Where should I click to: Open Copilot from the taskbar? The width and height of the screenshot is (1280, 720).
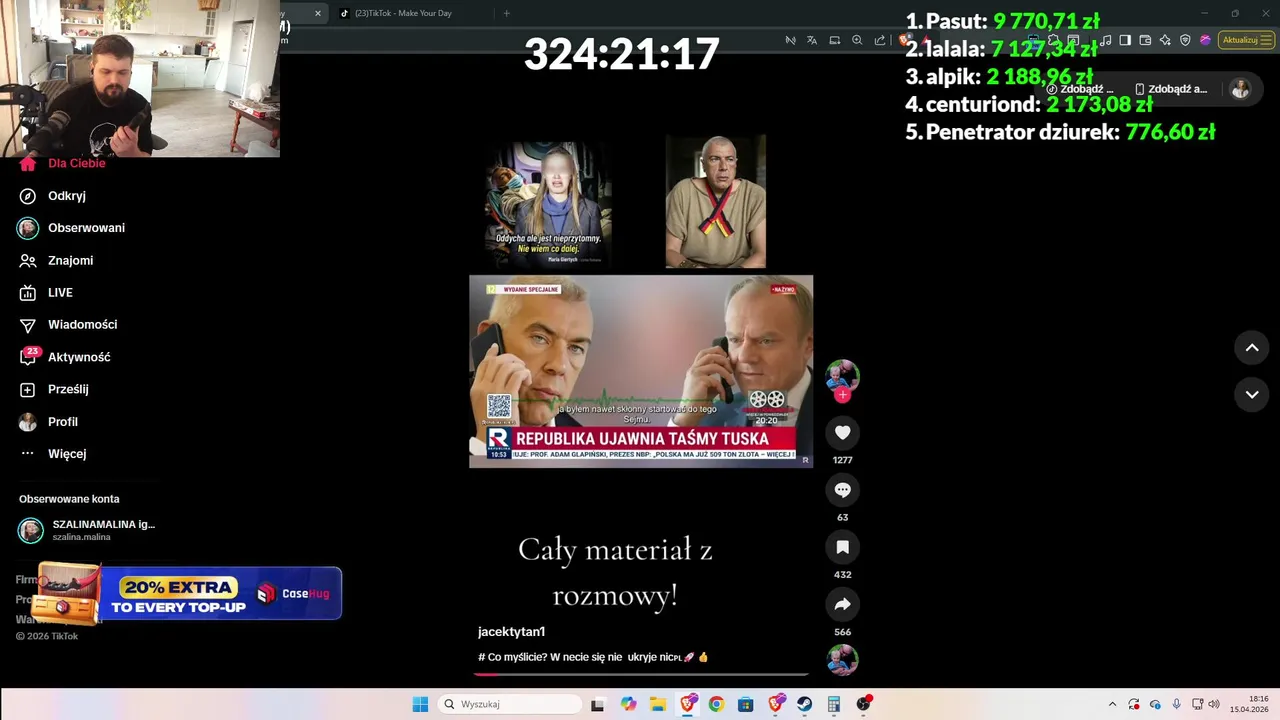628,704
